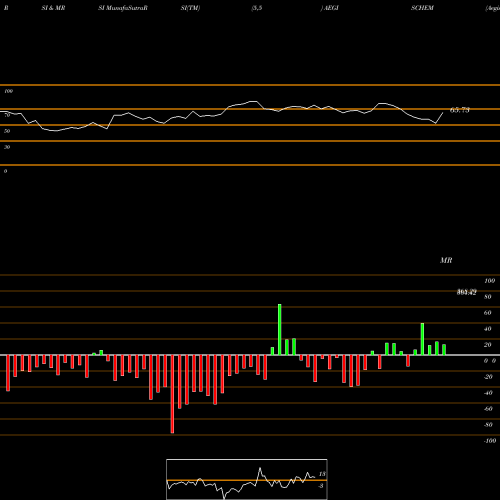This screenshot has width=500, height=500.
Task: Click the RSI value label 65.73
Action: click(x=460, y=110)
